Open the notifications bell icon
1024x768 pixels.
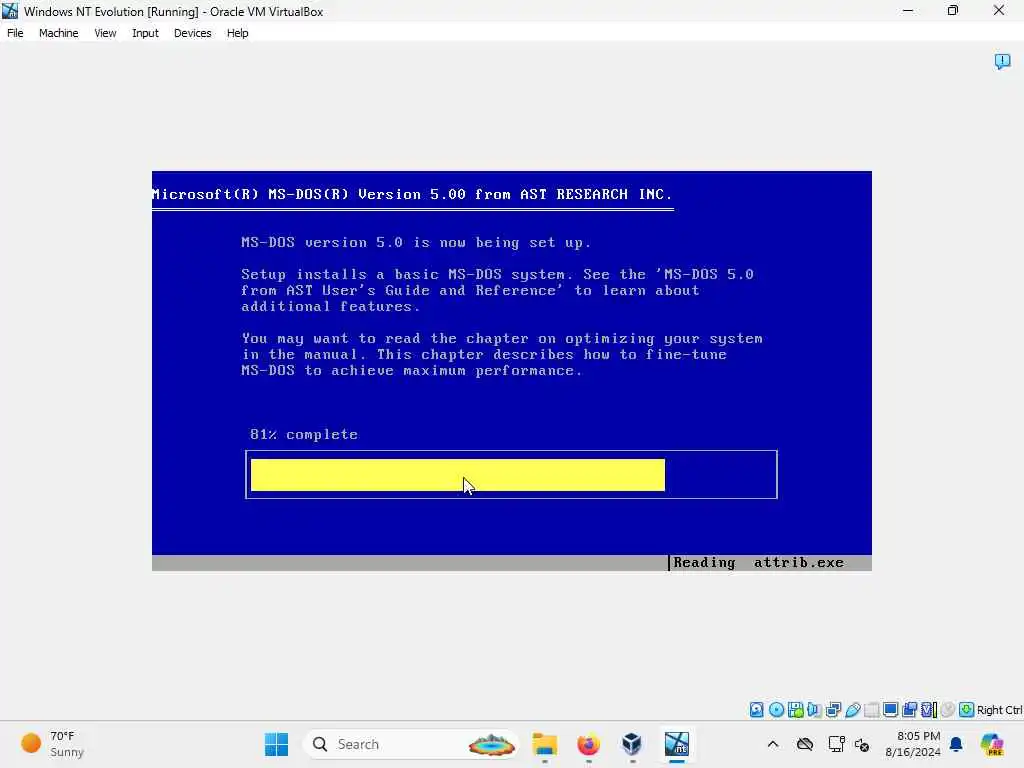[x=956, y=744]
